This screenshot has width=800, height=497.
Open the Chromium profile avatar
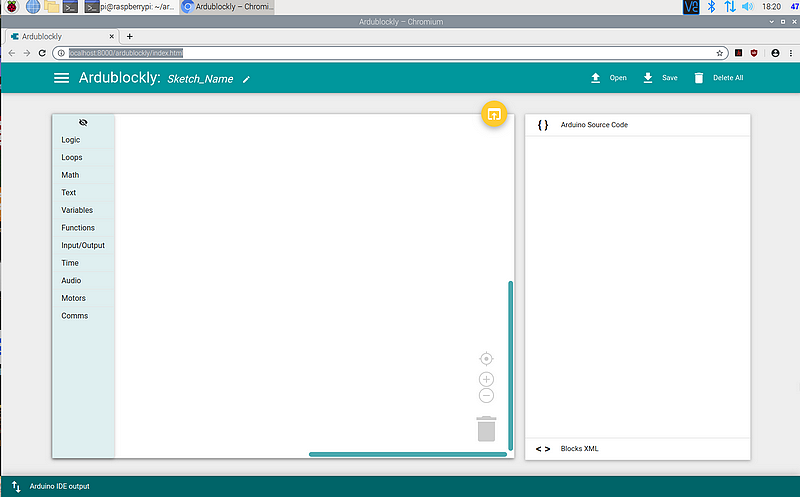(776, 53)
